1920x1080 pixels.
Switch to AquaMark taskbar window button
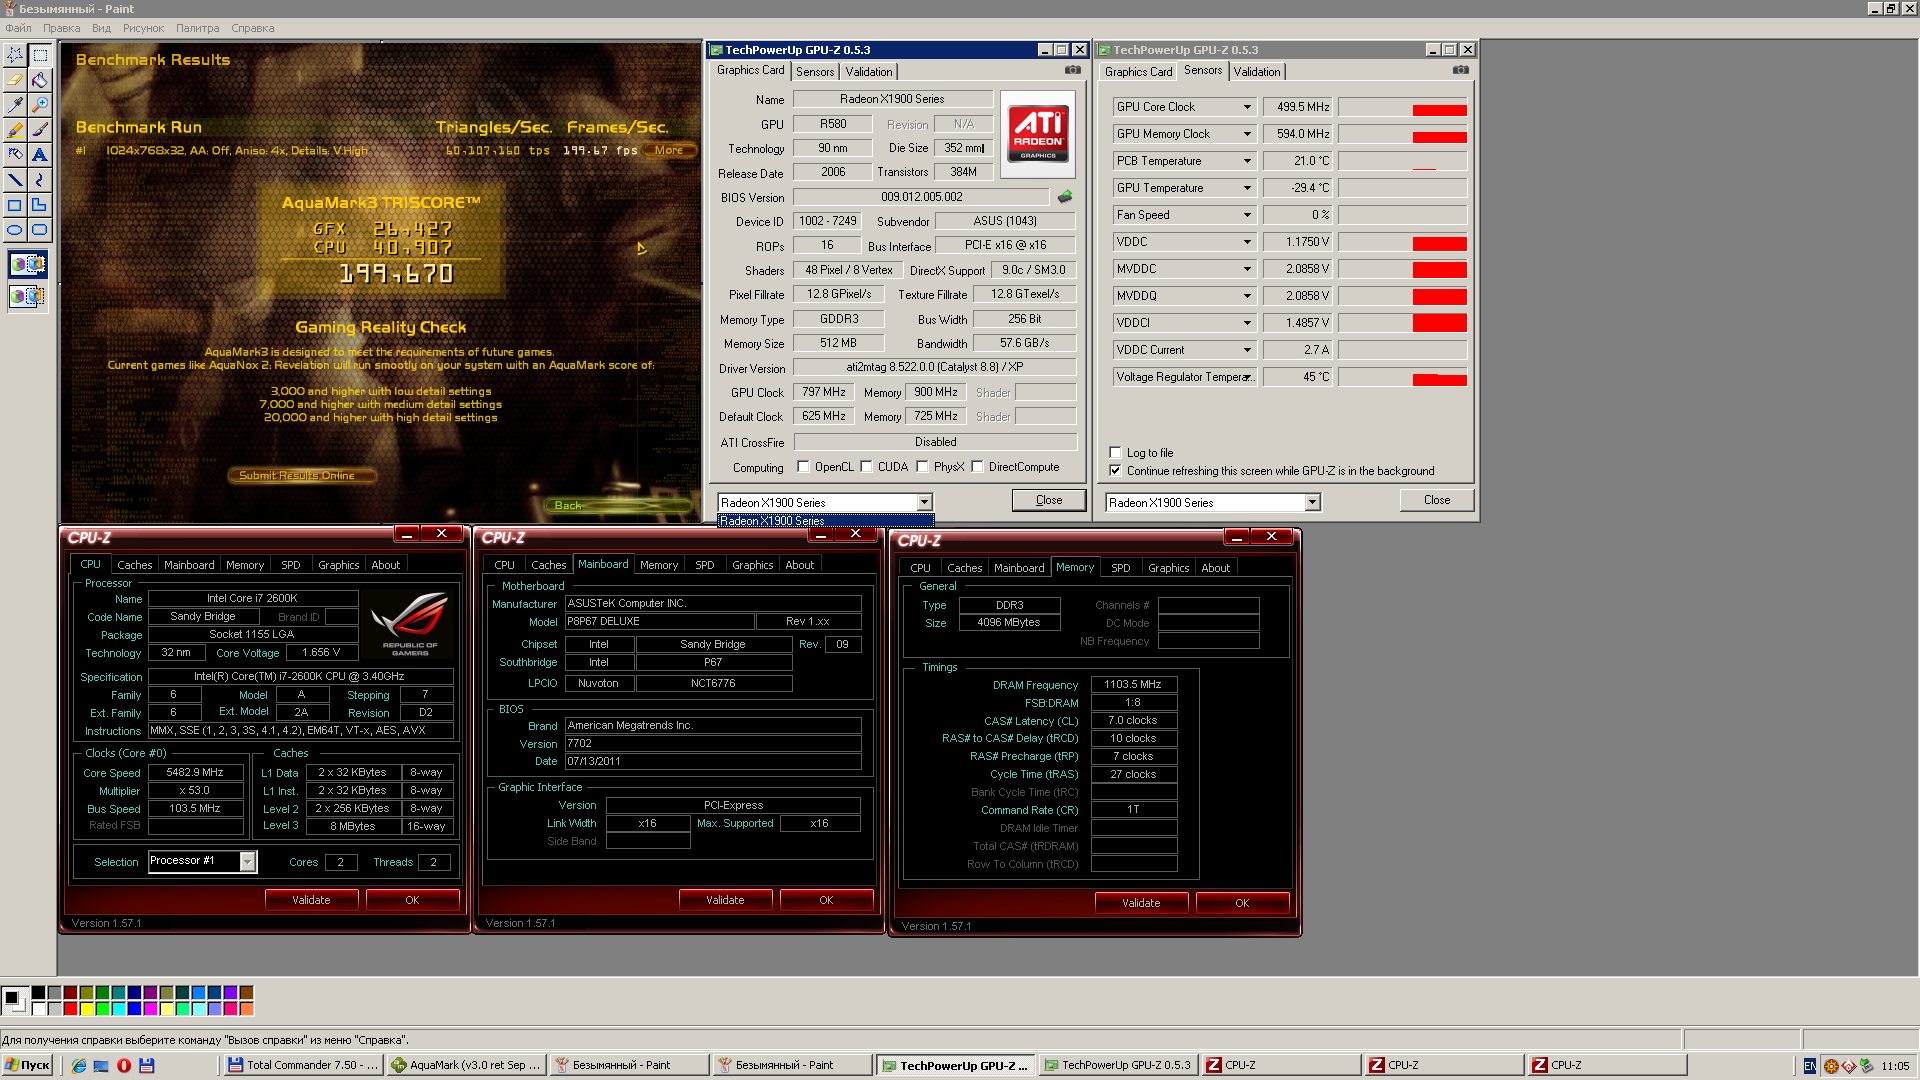[x=466, y=1066]
